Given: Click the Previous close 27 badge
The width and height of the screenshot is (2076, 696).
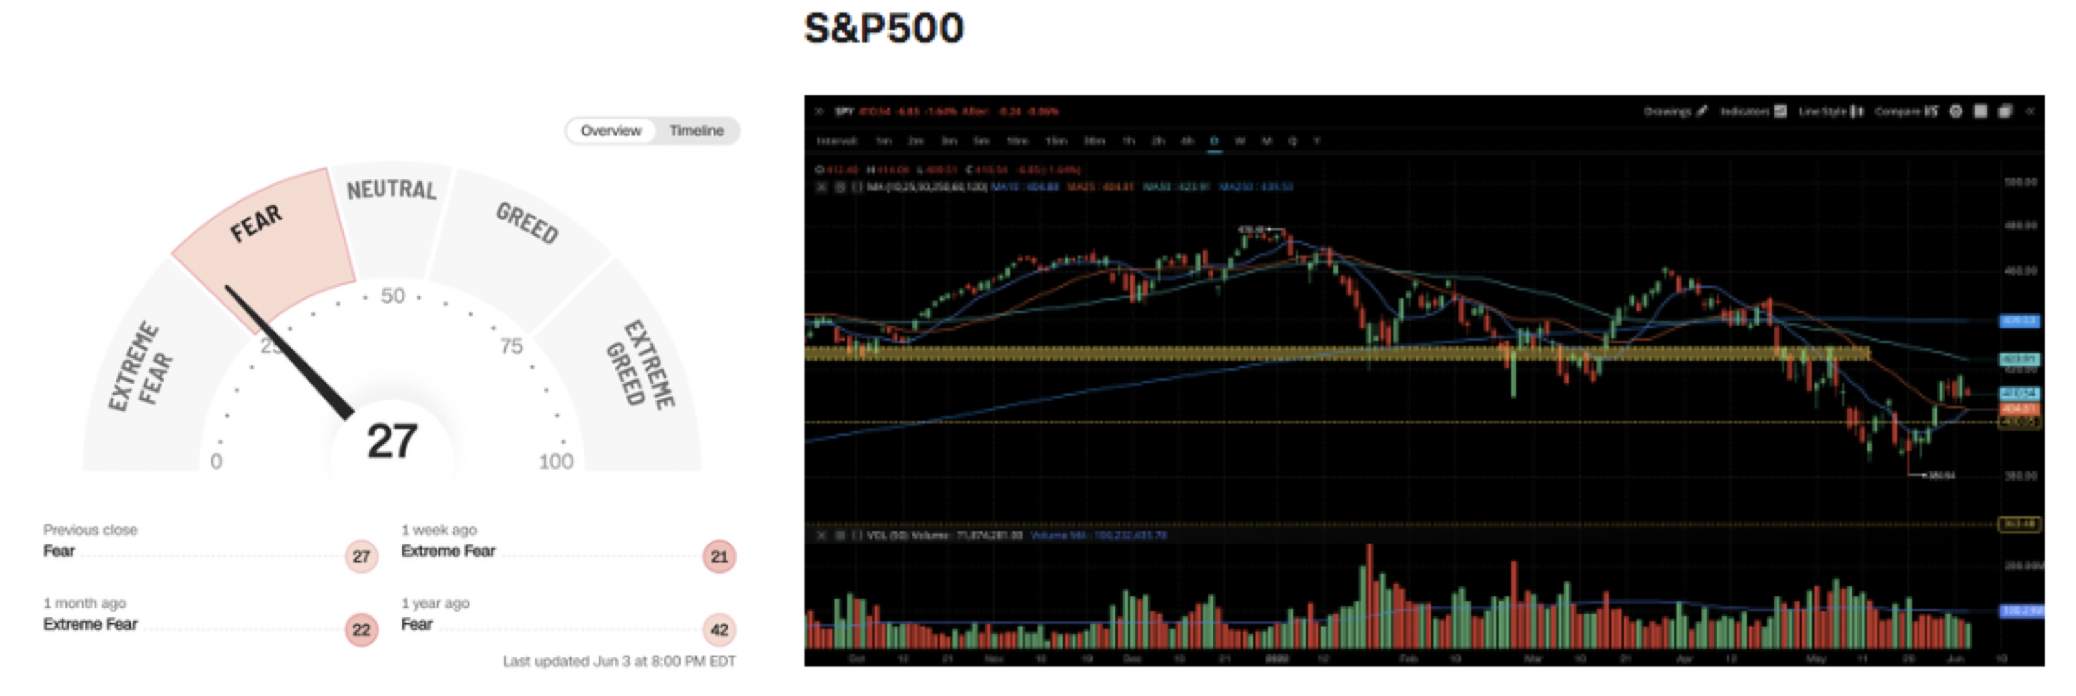Looking at the screenshot, I should (x=361, y=556).
